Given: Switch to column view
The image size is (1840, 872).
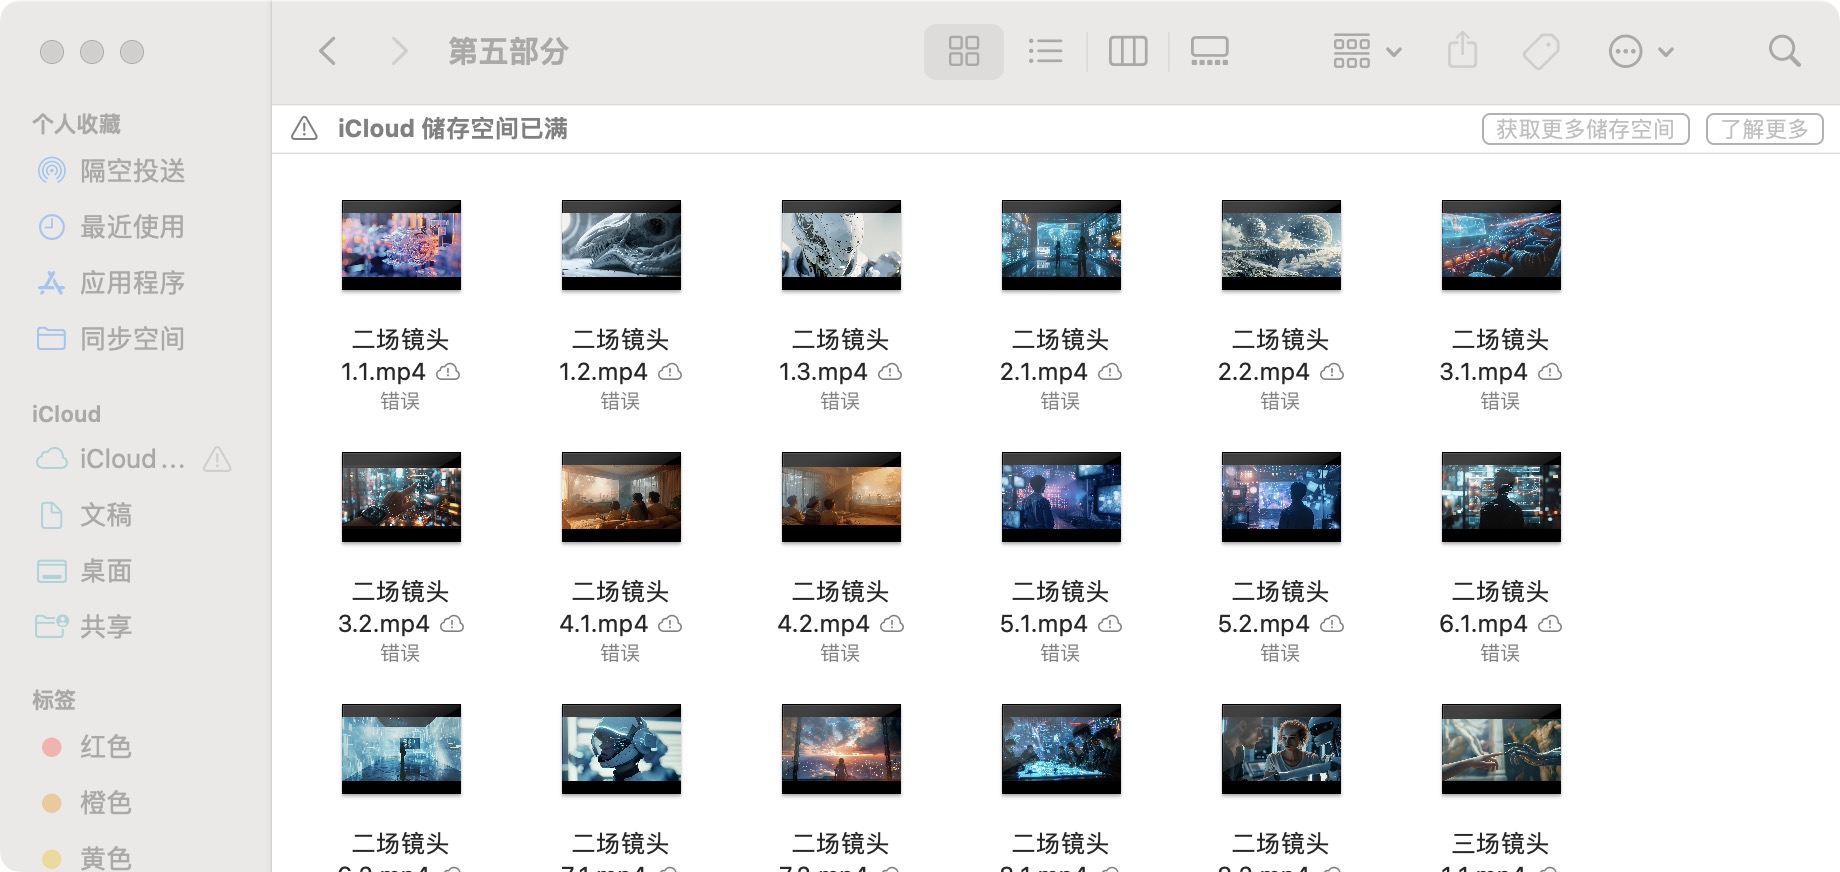Looking at the screenshot, I should 1128,51.
